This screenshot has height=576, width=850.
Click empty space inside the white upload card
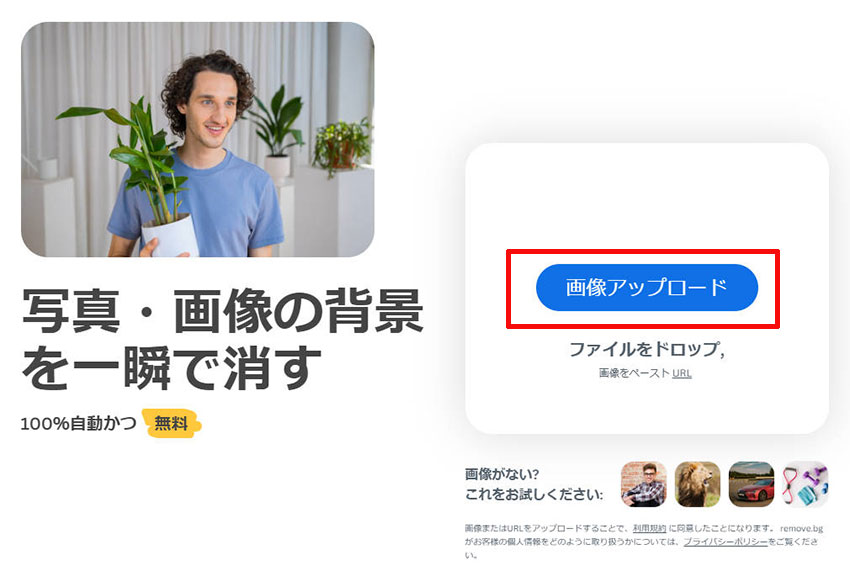647,200
